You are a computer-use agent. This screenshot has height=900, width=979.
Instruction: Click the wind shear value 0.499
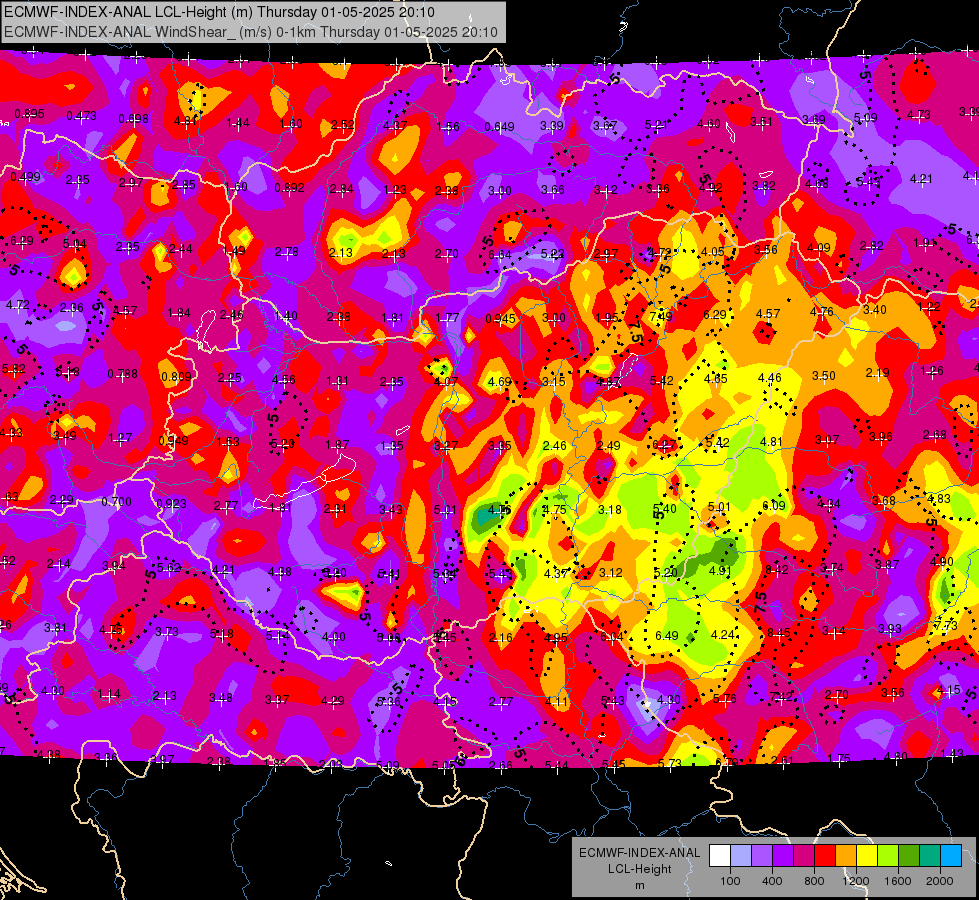tap(26, 177)
